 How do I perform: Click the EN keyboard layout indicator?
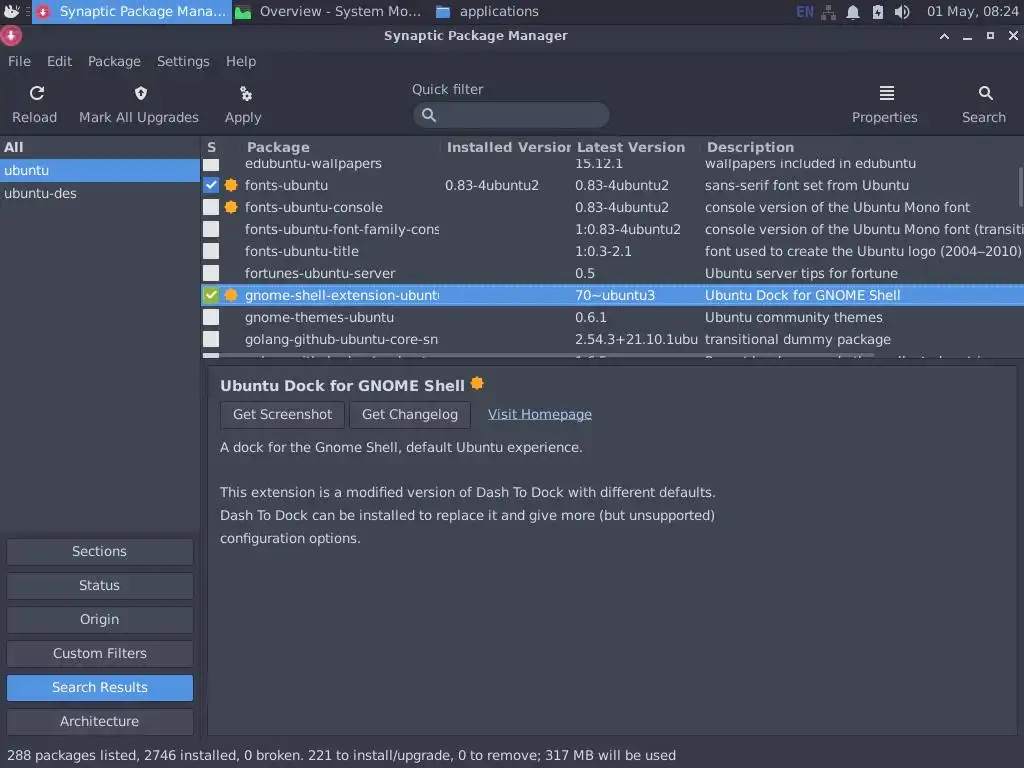[x=805, y=12]
